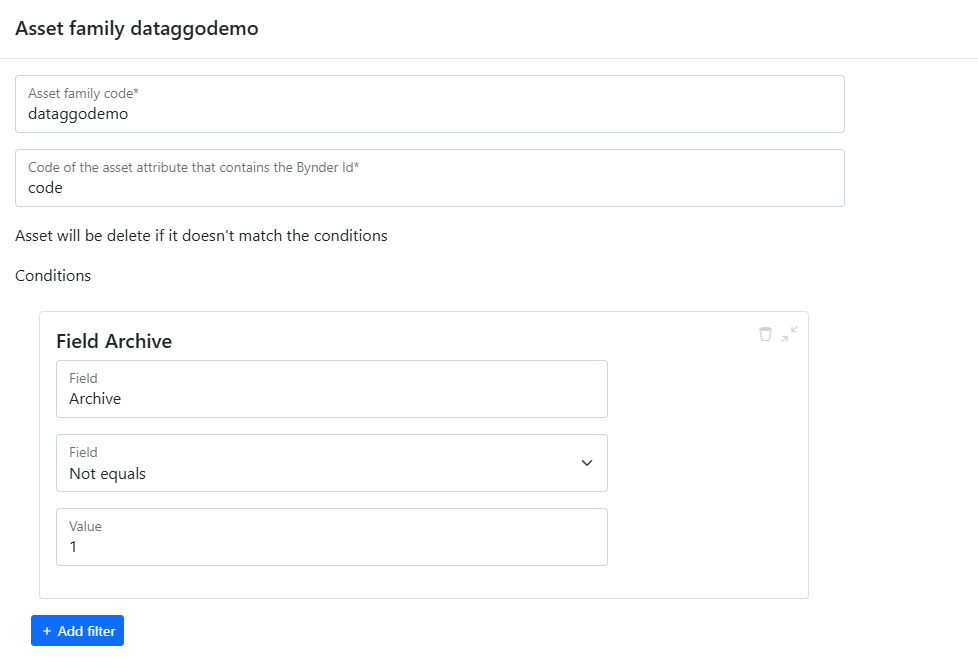Edit the dataggodemo family code value

[x=80, y=113]
